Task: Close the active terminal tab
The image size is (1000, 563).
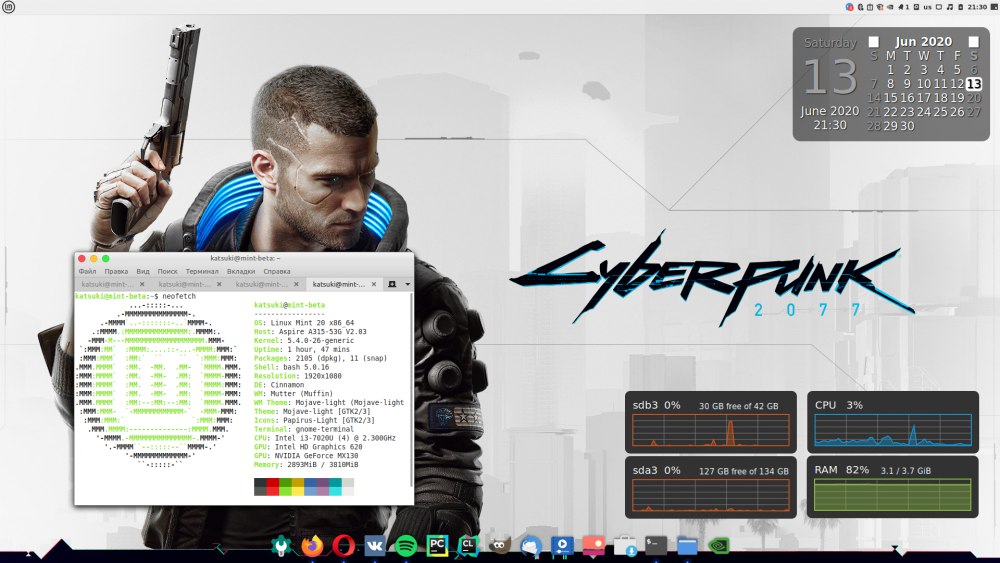Action: 374,284
